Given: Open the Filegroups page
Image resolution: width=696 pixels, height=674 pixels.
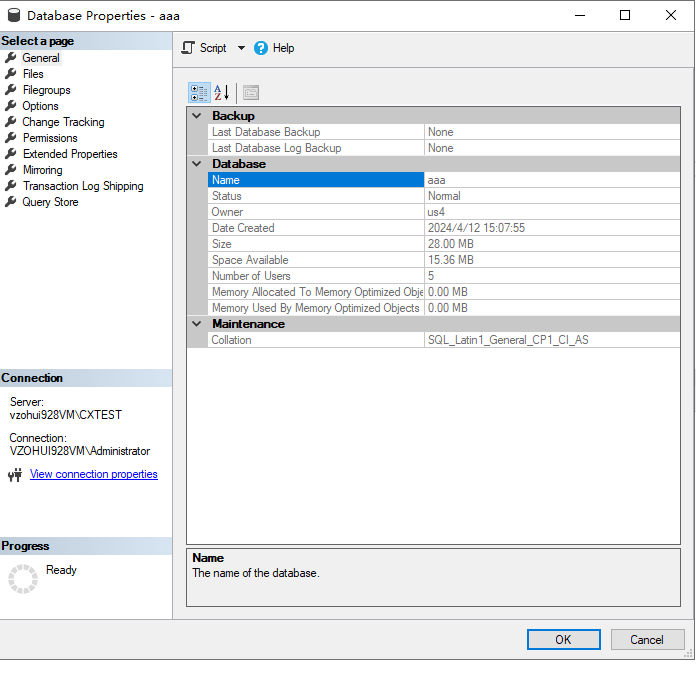Looking at the screenshot, I should click(47, 90).
